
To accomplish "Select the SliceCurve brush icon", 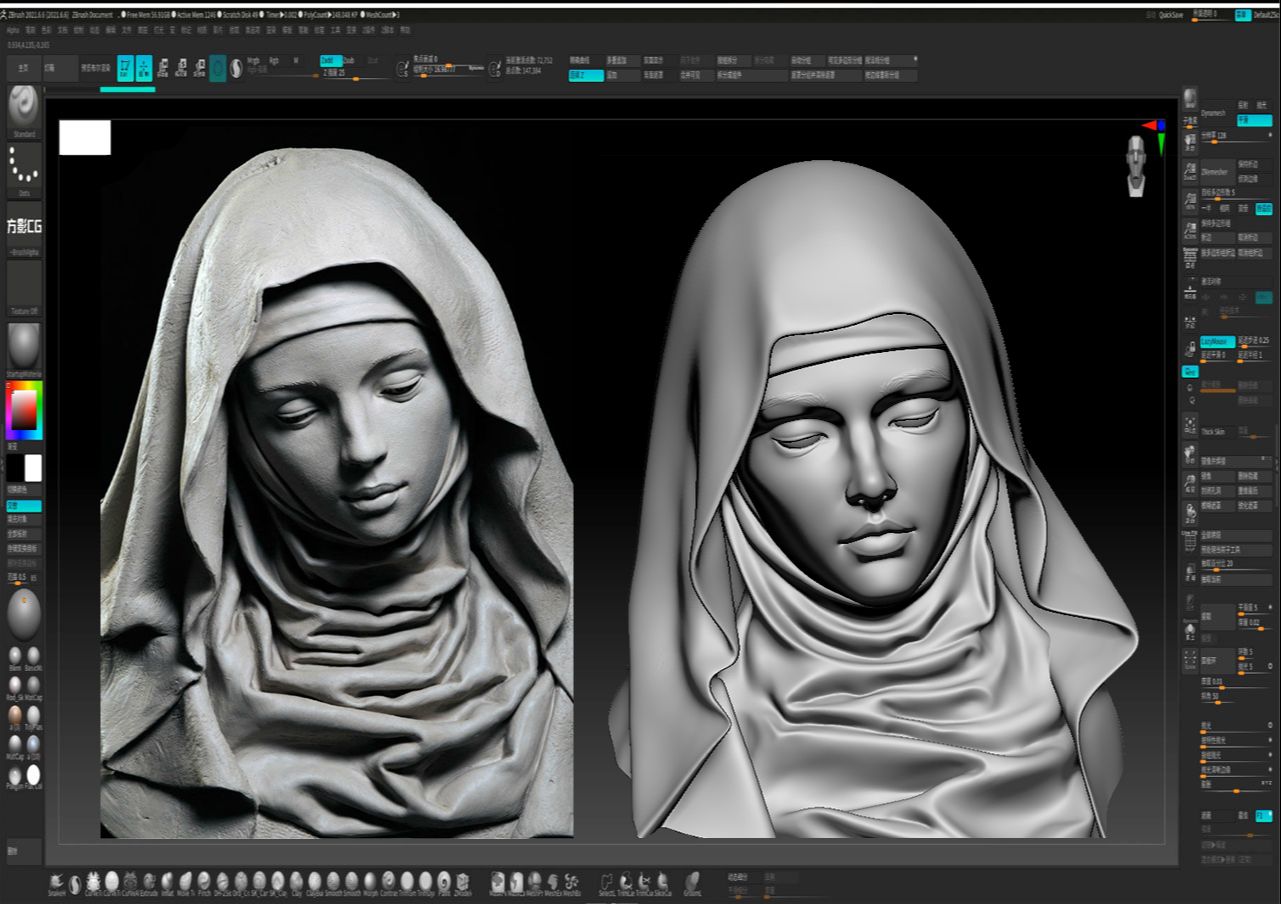I will click(662, 882).
